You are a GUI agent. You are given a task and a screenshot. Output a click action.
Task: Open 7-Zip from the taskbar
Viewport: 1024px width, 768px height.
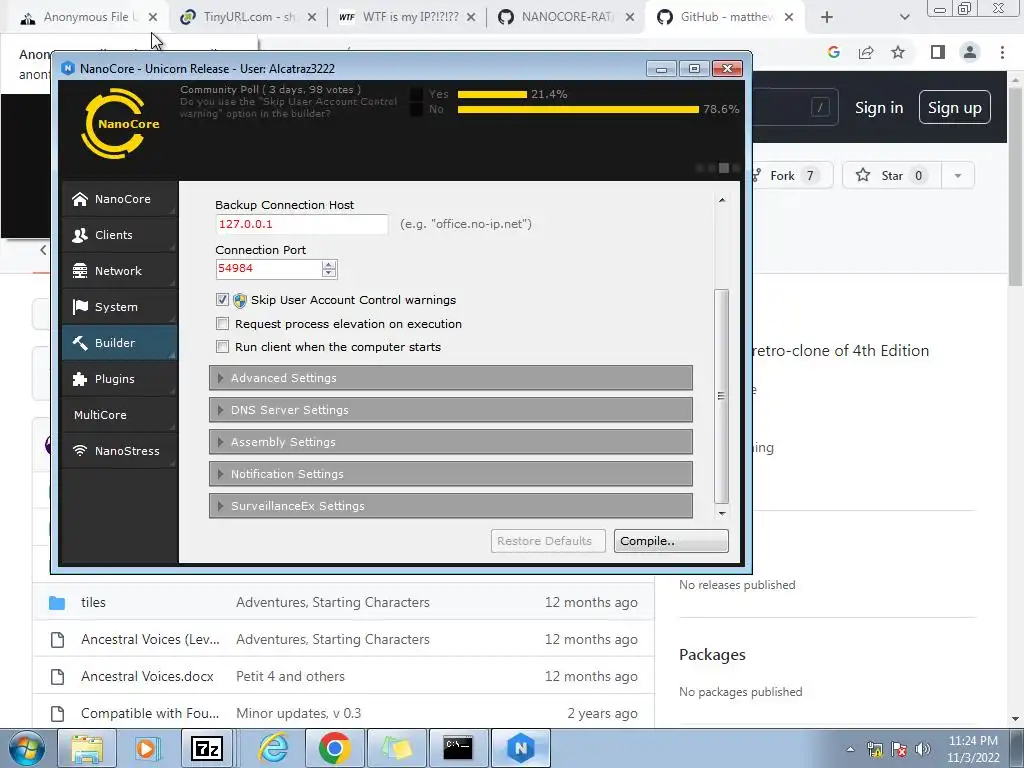(207, 748)
